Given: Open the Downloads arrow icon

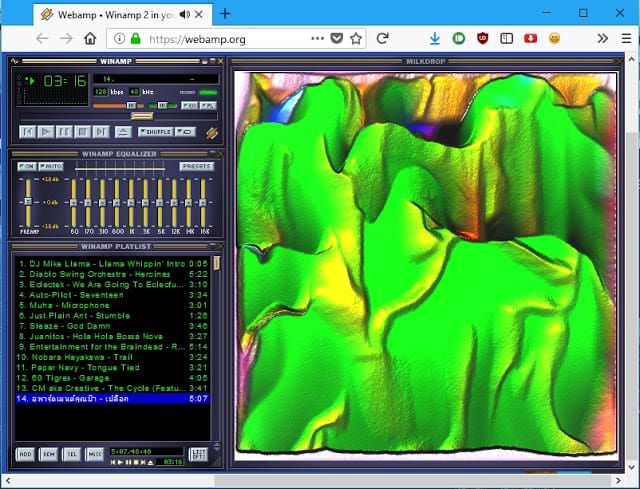Looking at the screenshot, I should (435, 39).
